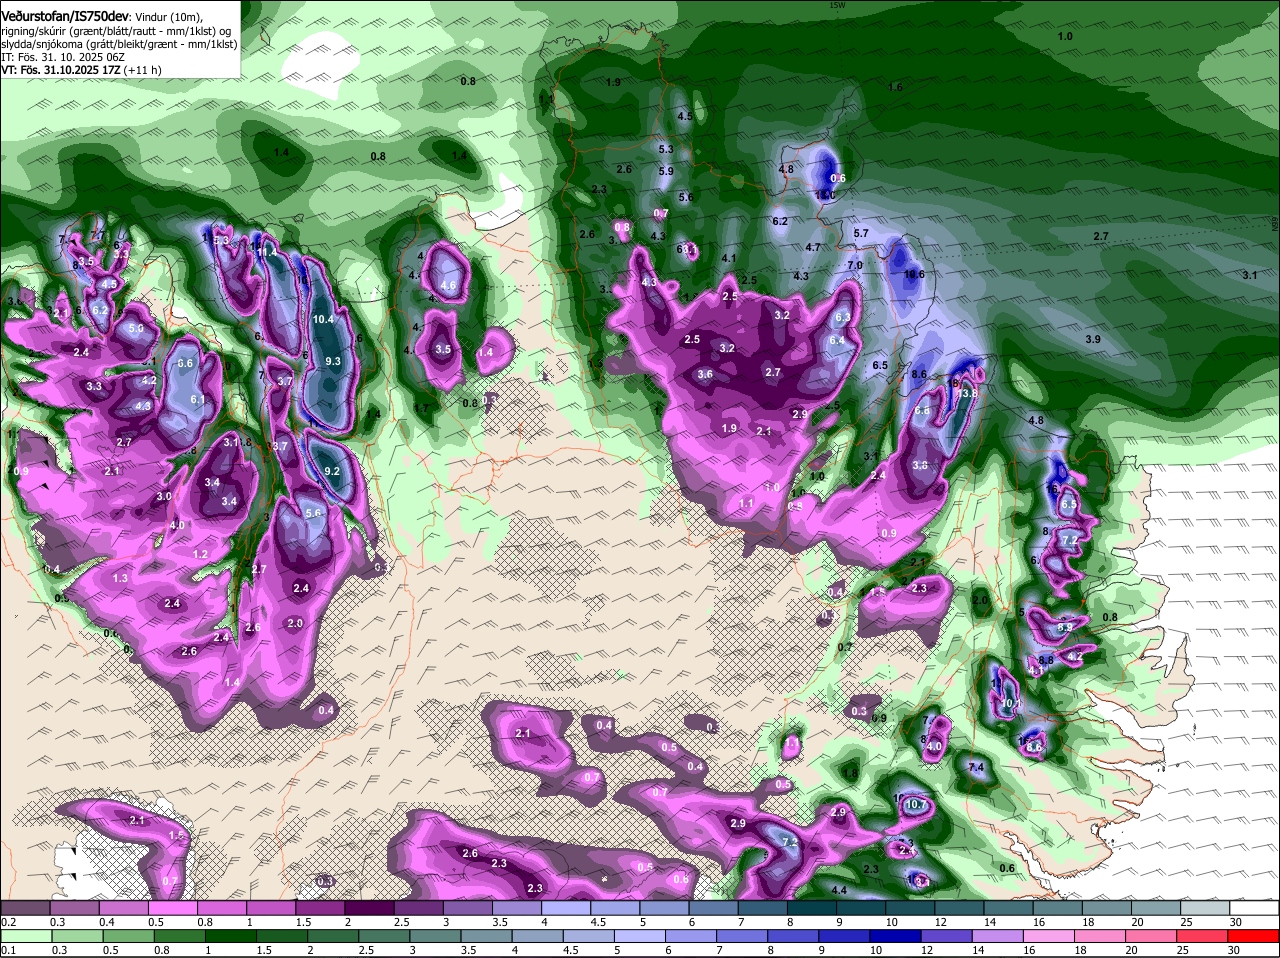Click the 7.0 precipitation value on the map
Screen dimensions: 1280x958
pyautogui.click(x=855, y=266)
